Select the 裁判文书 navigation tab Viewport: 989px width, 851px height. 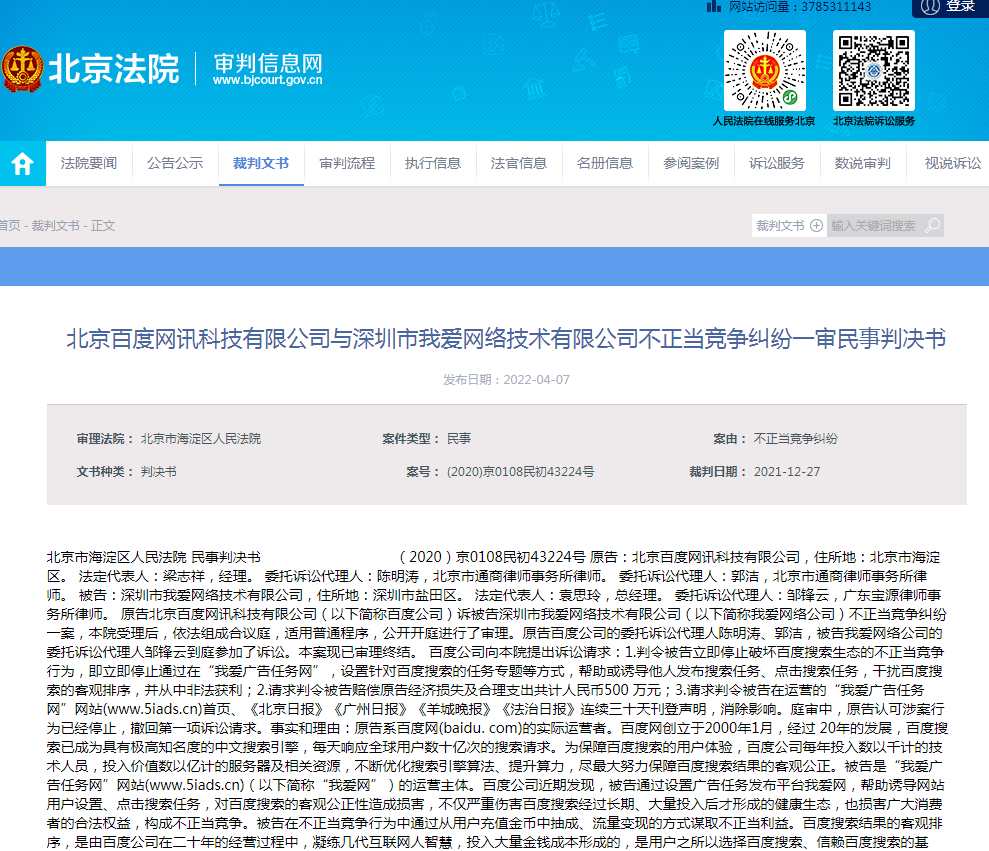261,163
